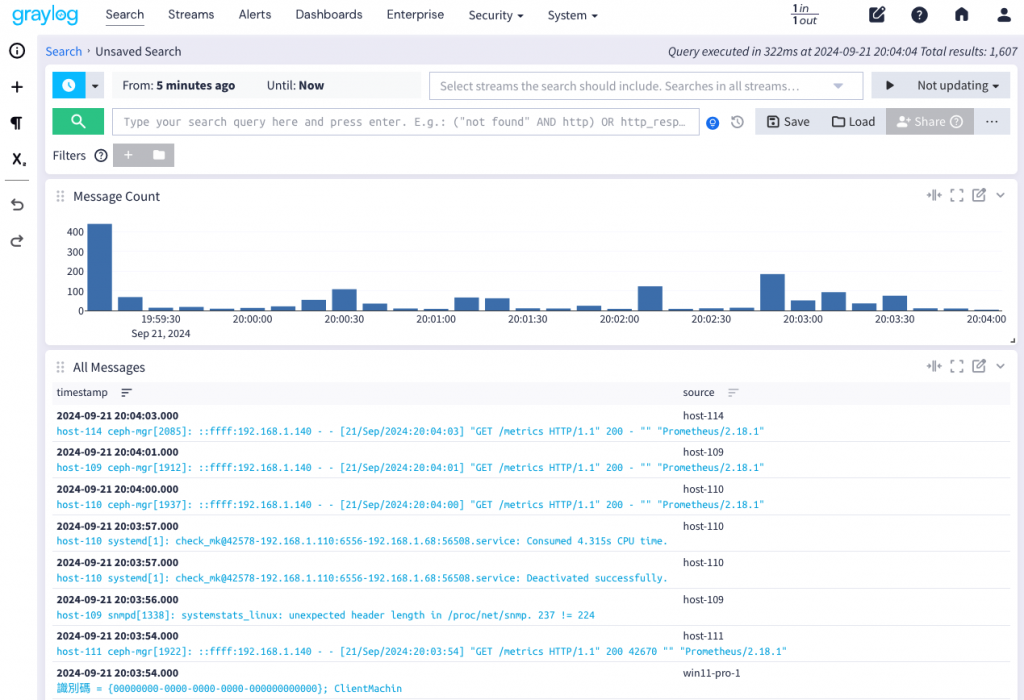This screenshot has width=1024, height=700.
Task: Focus All Messages widget fullscreen
Action: tap(957, 366)
